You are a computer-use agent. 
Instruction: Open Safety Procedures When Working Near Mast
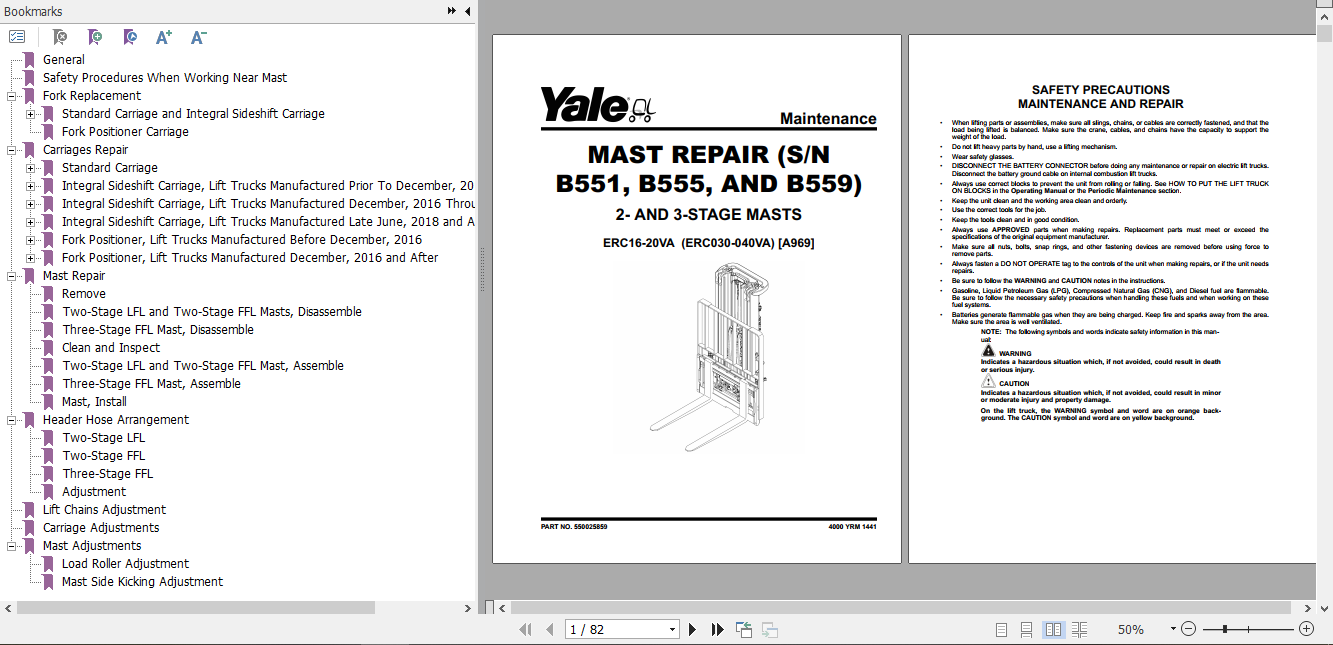165,78
